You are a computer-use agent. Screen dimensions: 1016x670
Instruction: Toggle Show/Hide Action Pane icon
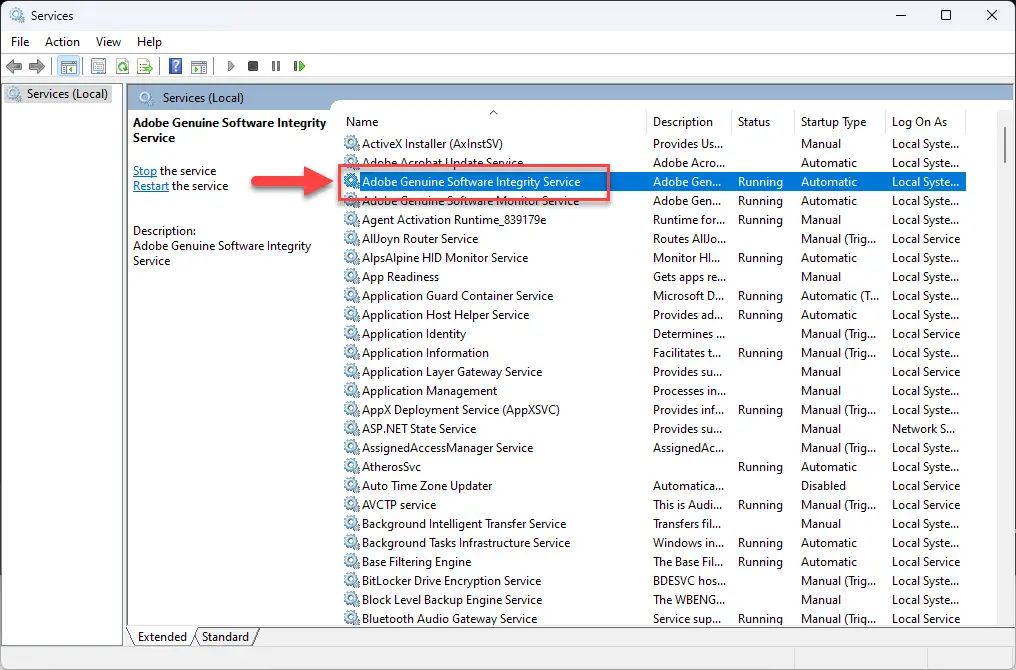199,66
